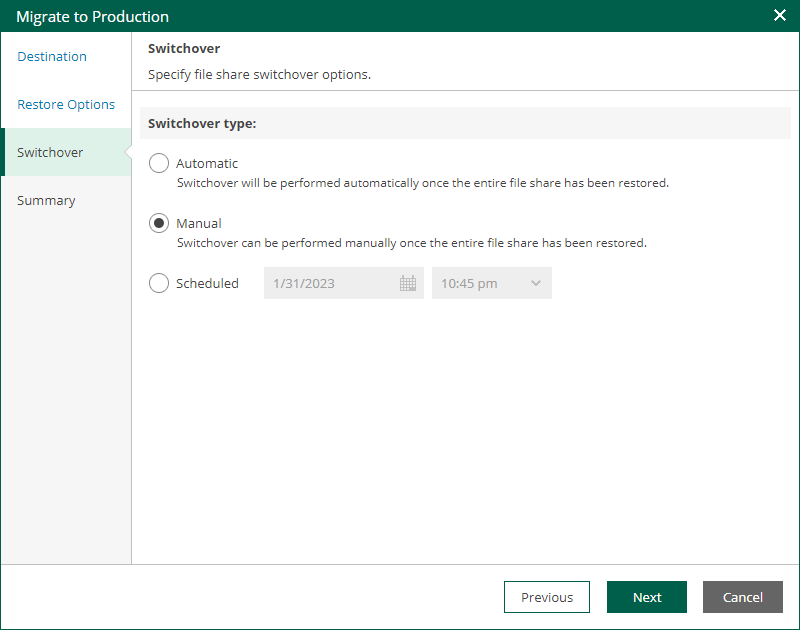Go to the Destination step
The height and width of the screenshot is (630, 800).
coord(52,57)
